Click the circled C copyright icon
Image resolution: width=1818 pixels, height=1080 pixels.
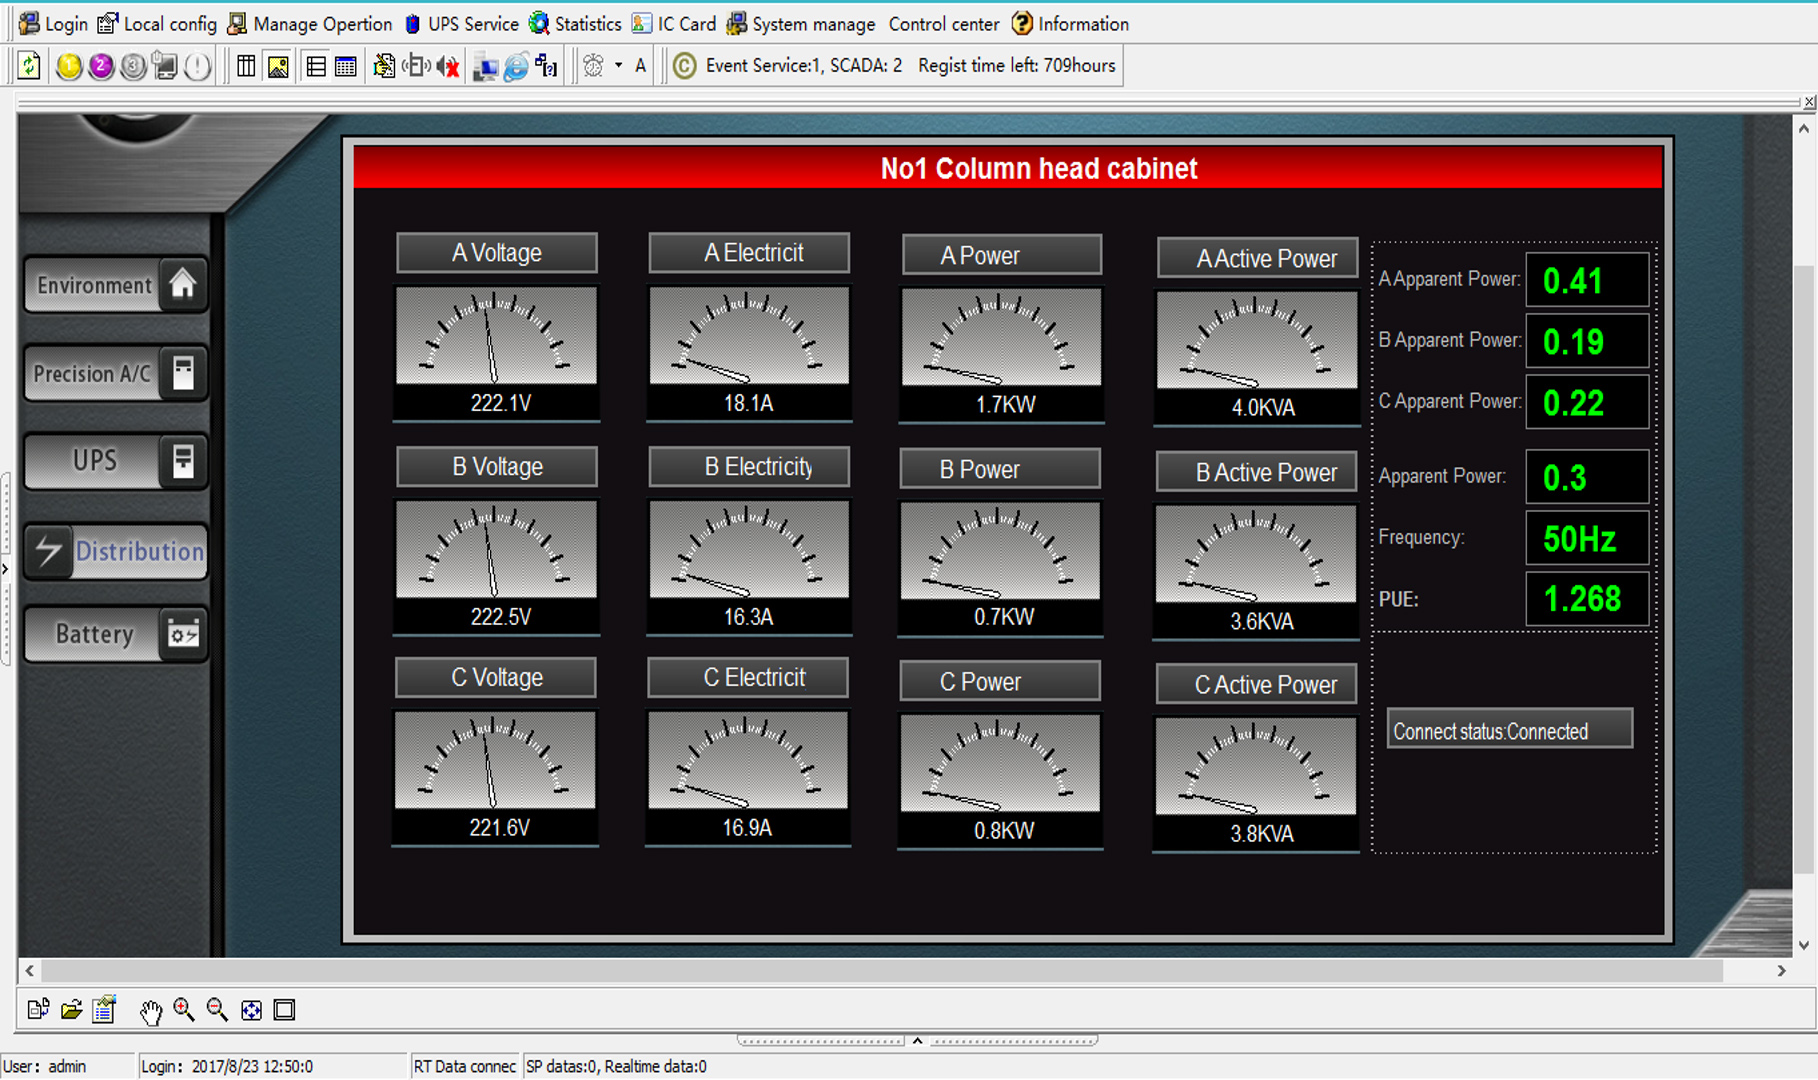tap(685, 66)
